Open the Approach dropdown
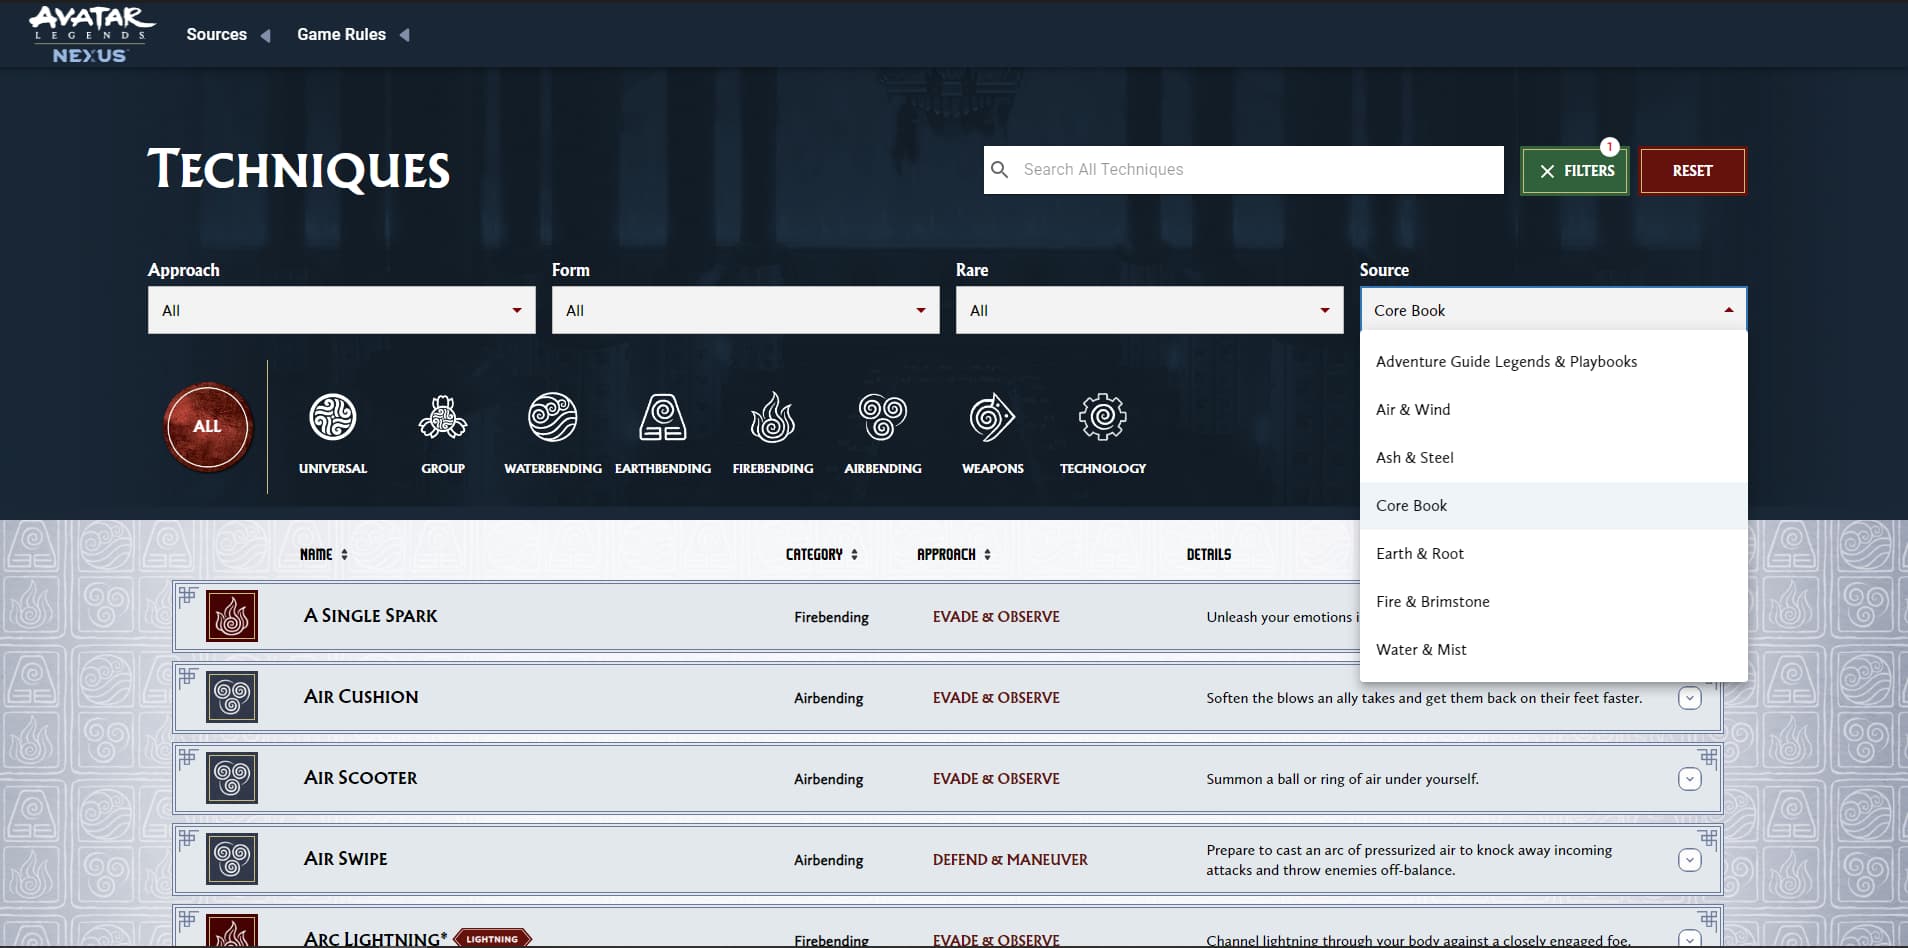 click(342, 310)
